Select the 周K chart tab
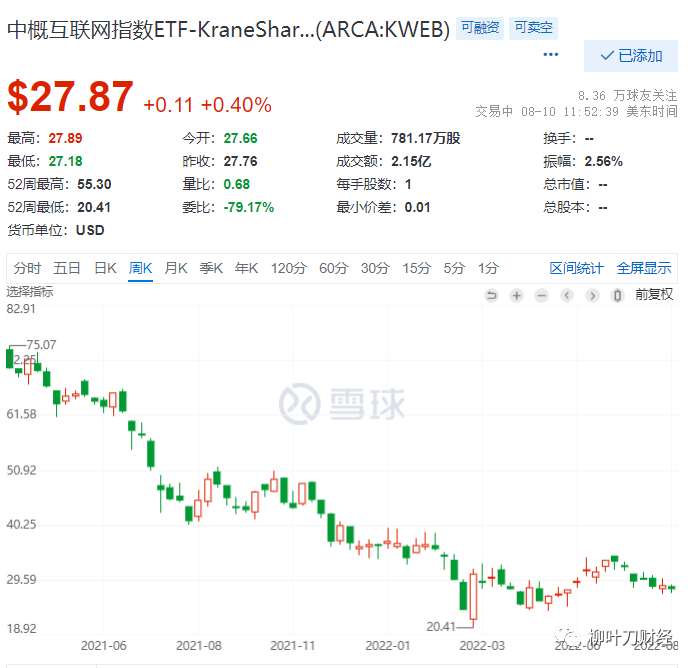This screenshot has height=668, width=695. tap(141, 268)
